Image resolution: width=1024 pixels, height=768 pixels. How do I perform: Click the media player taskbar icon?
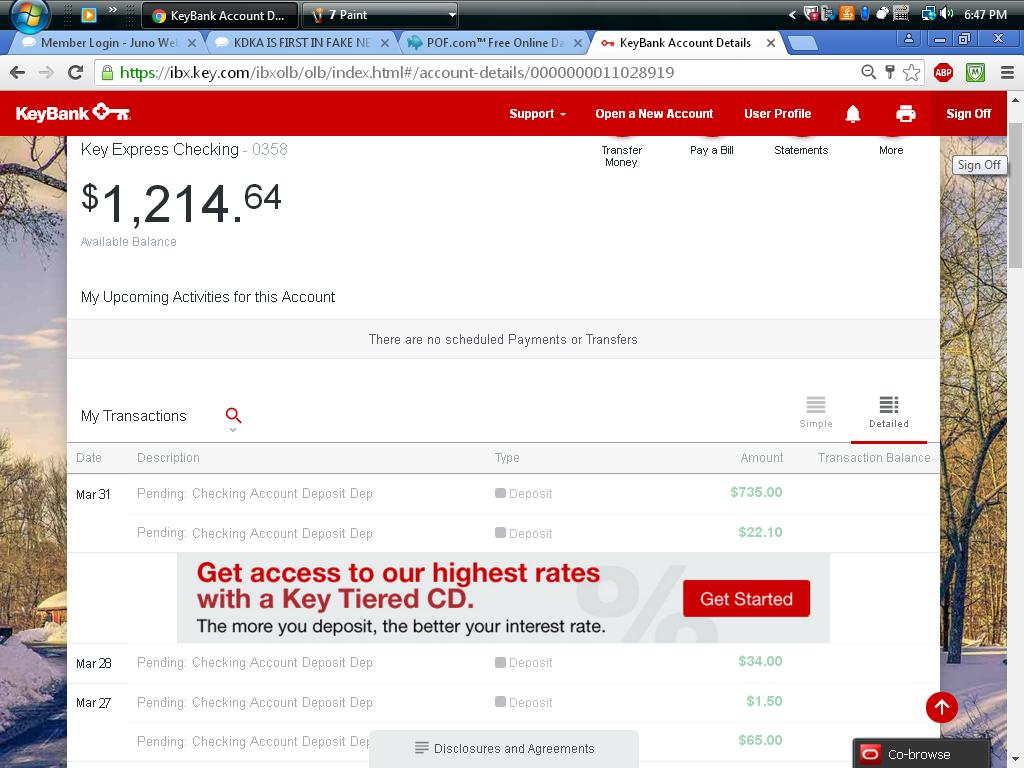(x=89, y=14)
